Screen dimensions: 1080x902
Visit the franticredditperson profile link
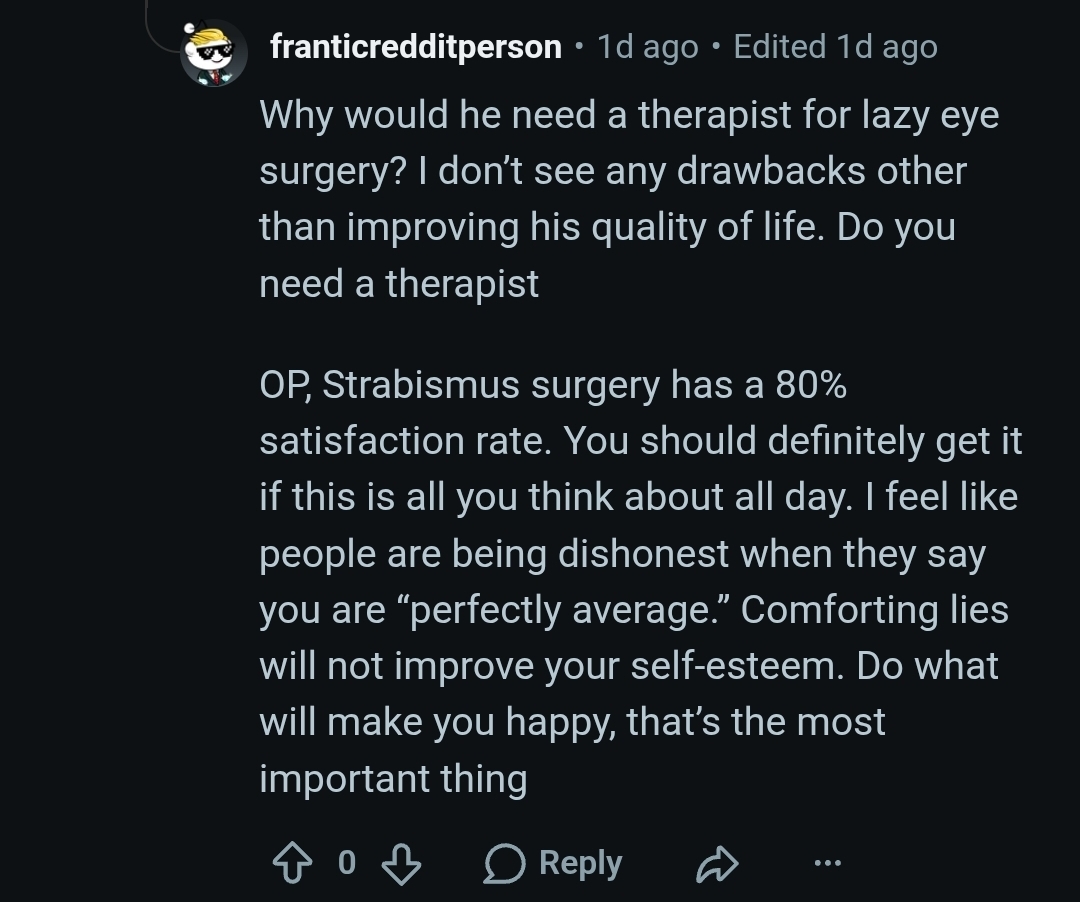point(416,47)
